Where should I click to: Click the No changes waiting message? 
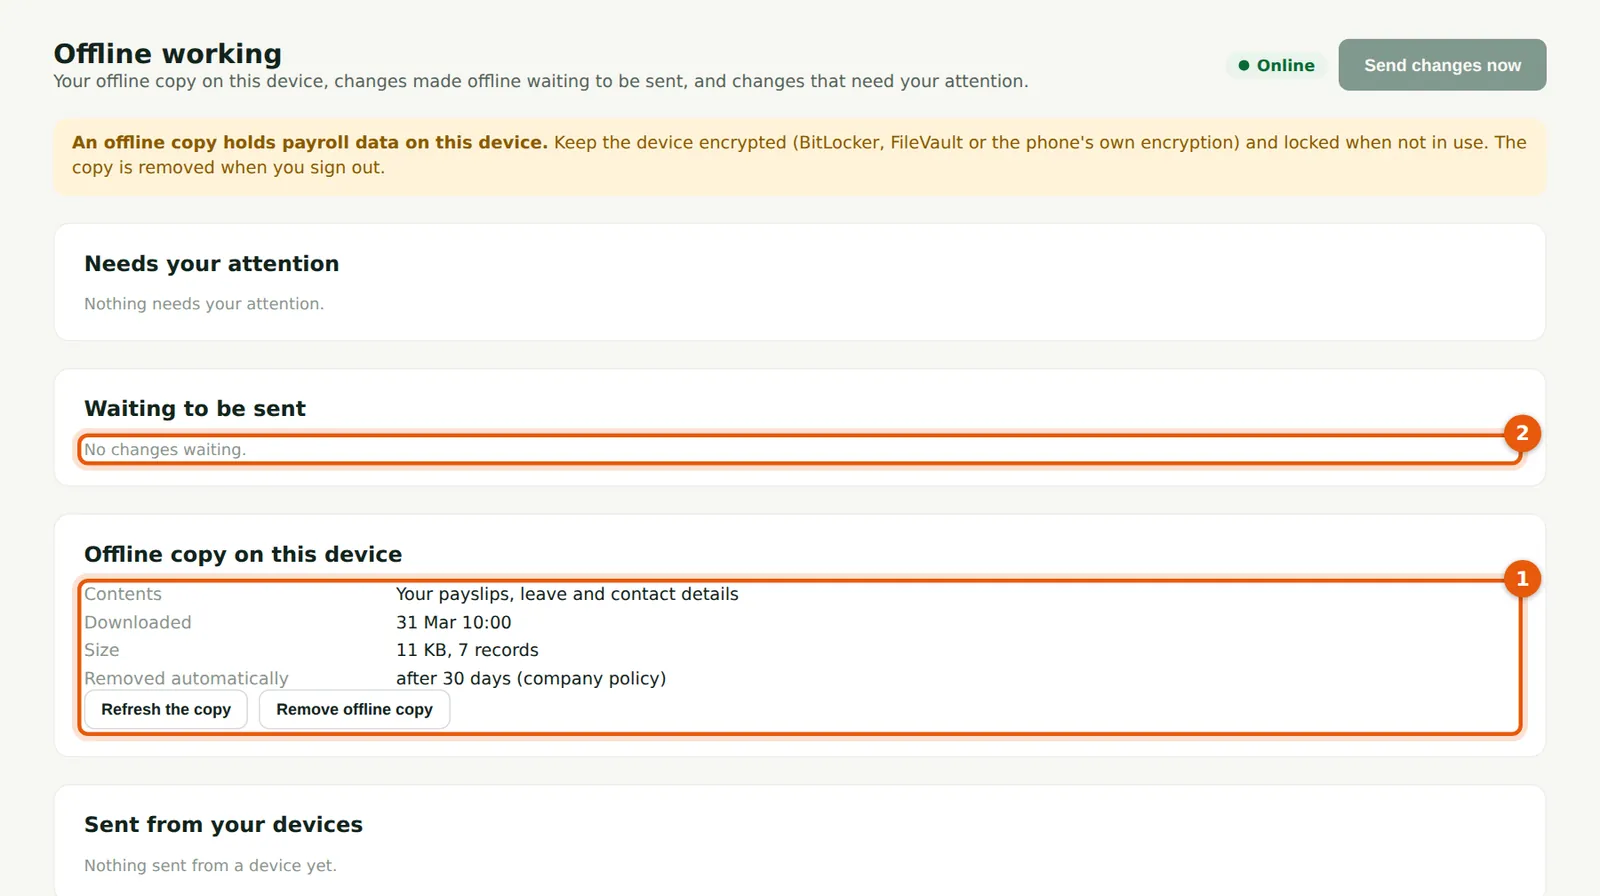click(165, 450)
